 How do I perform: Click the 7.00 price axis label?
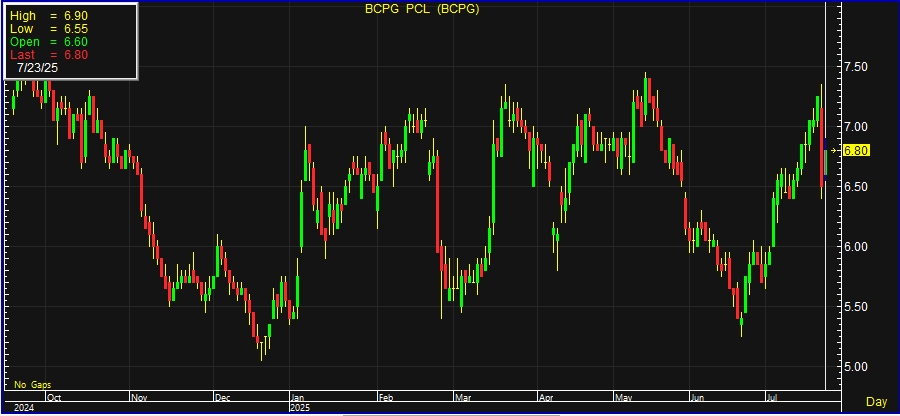856,127
